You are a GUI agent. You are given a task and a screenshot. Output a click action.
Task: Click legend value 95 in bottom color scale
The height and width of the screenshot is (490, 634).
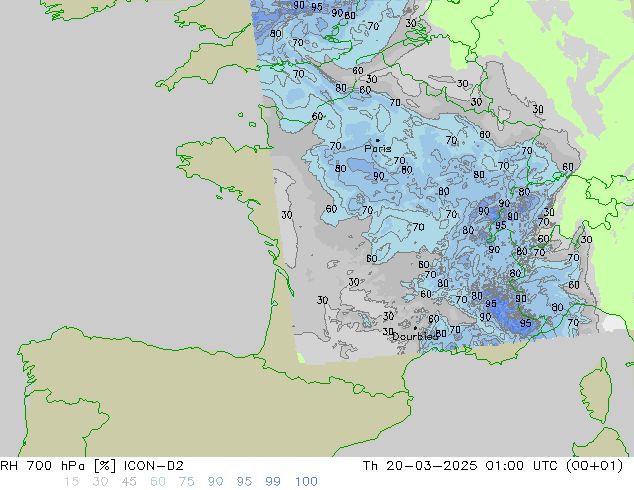[244, 482]
